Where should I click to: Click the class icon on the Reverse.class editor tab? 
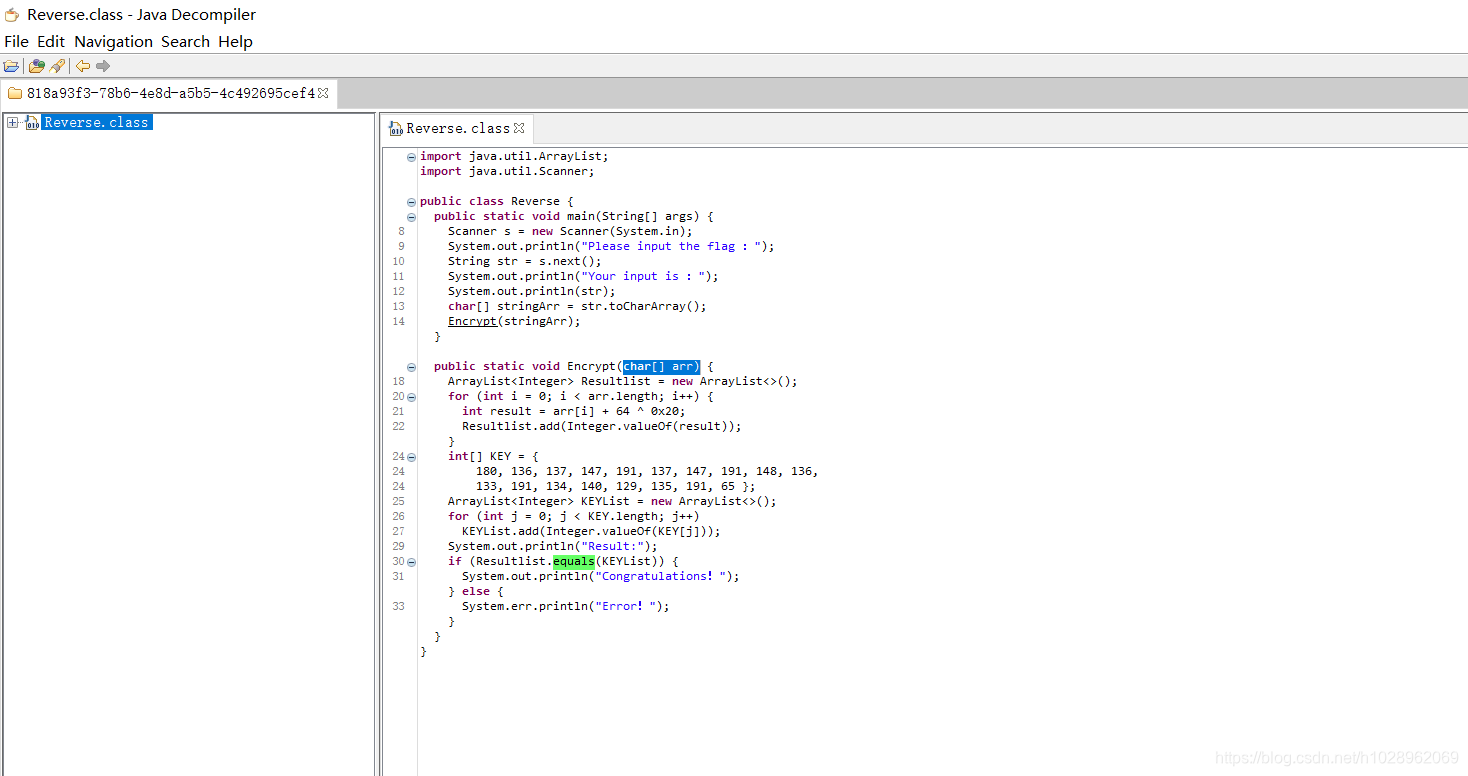point(396,128)
